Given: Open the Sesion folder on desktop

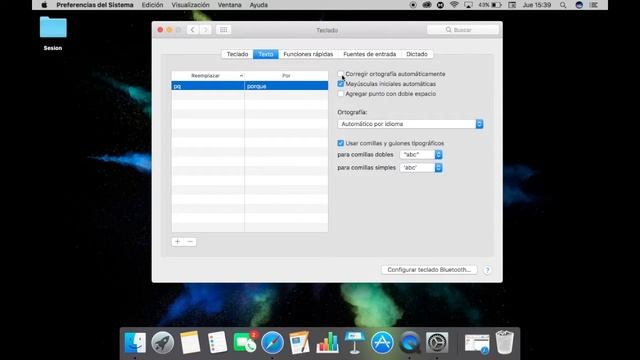Looking at the screenshot, I should pyautogui.click(x=53, y=27).
